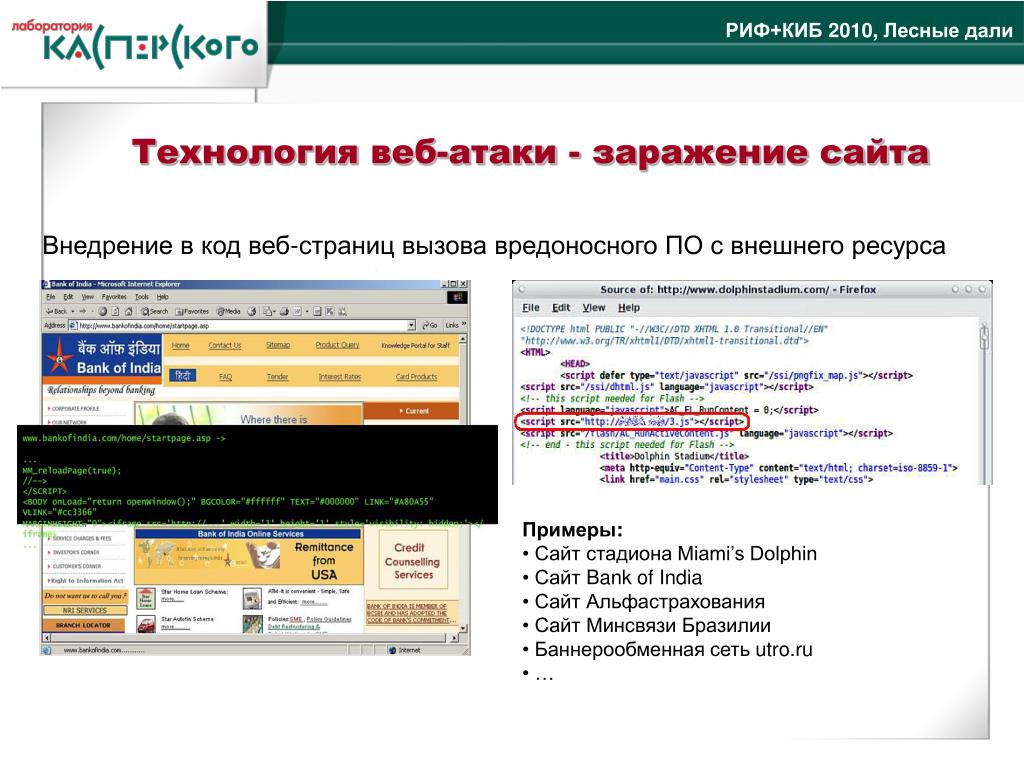Open Help menu in Firefox source window

point(629,308)
